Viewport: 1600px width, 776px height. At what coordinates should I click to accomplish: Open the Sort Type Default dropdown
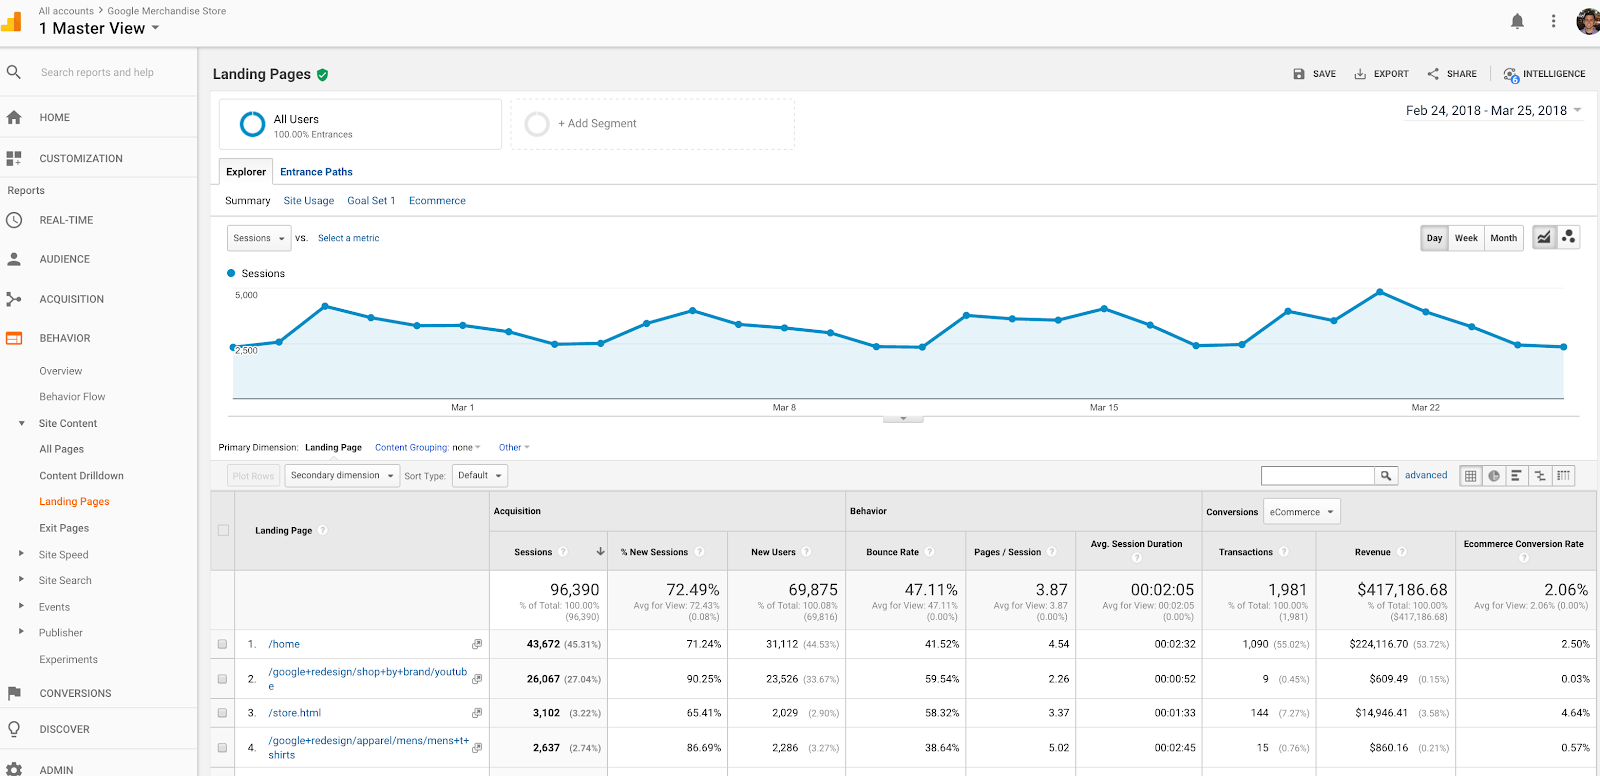pyautogui.click(x=480, y=476)
